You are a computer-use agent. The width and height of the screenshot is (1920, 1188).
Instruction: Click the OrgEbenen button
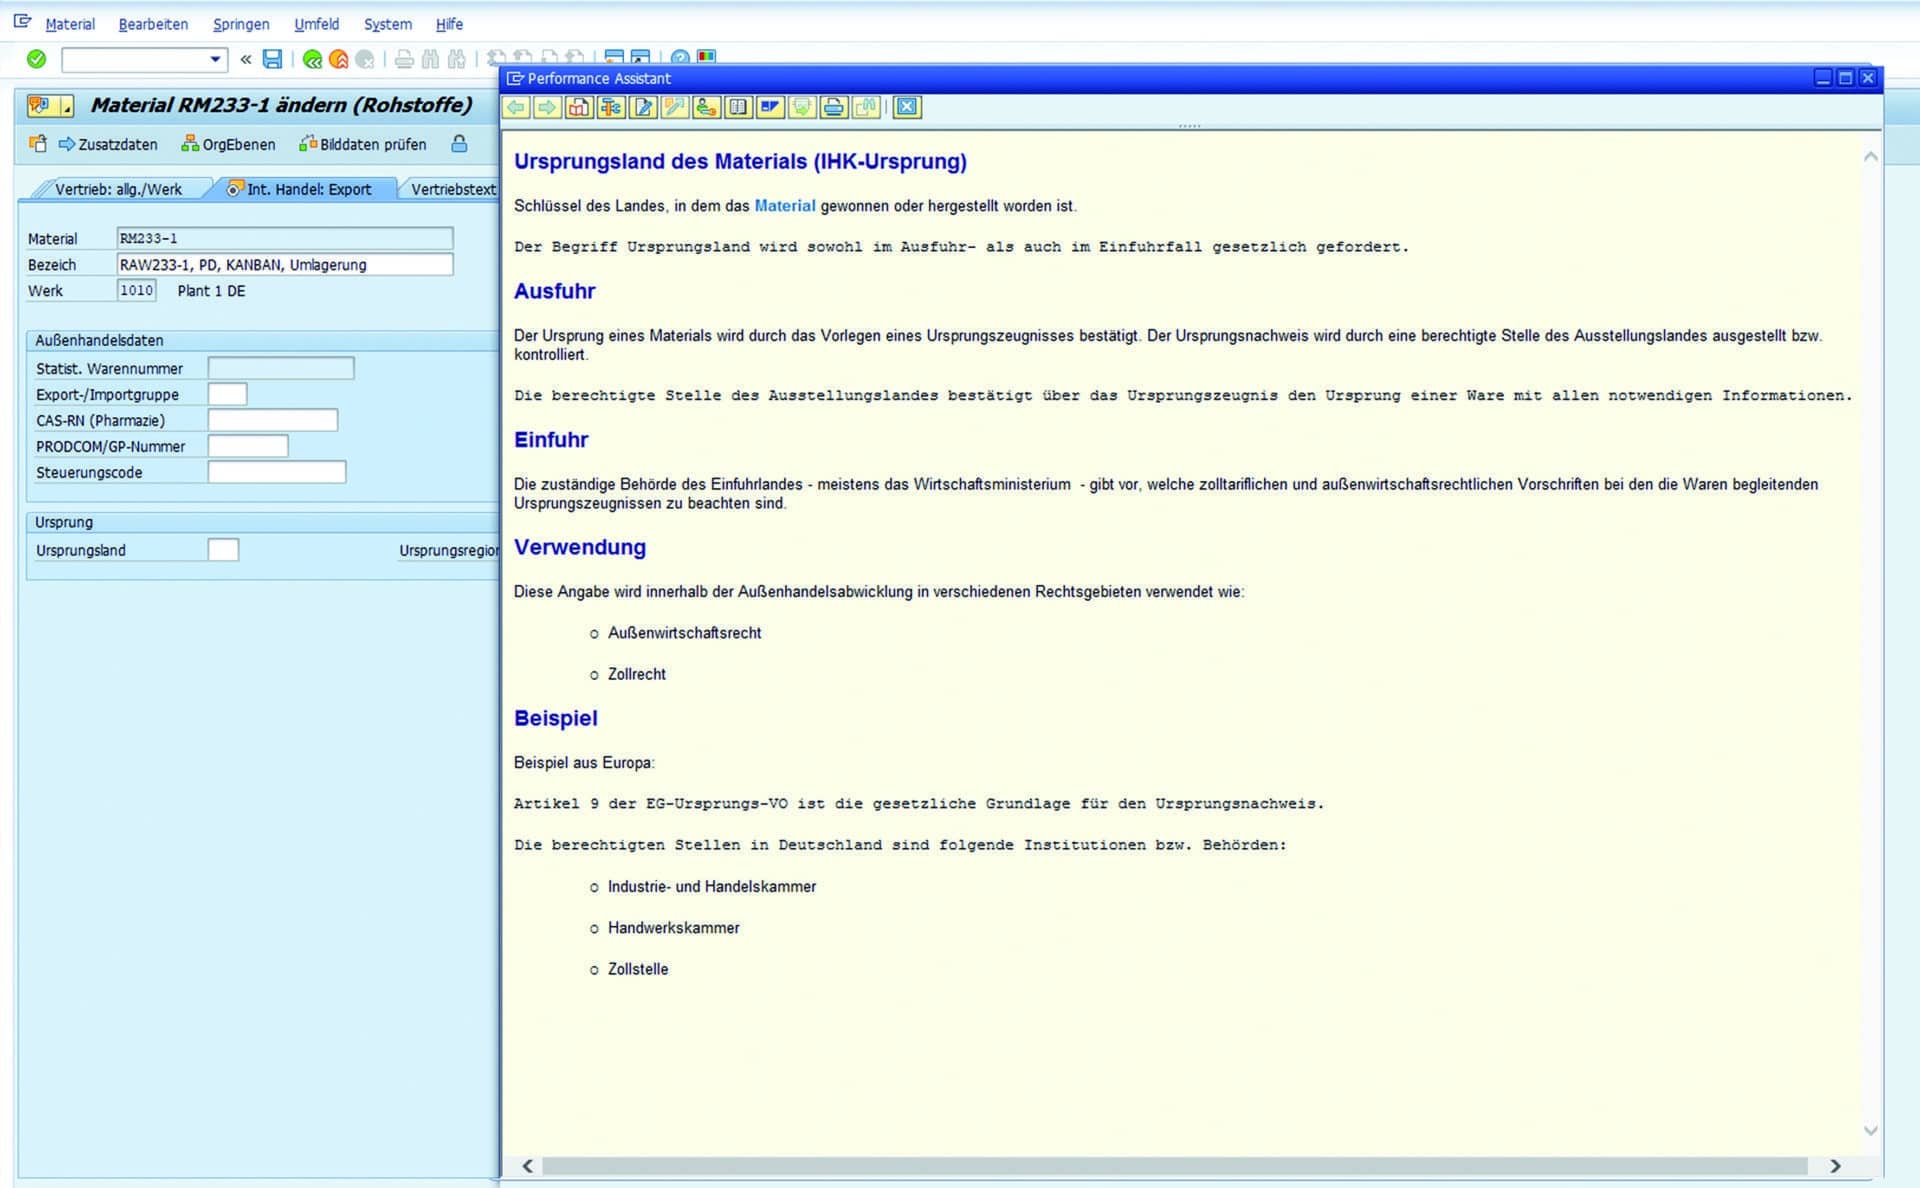(228, 144)
